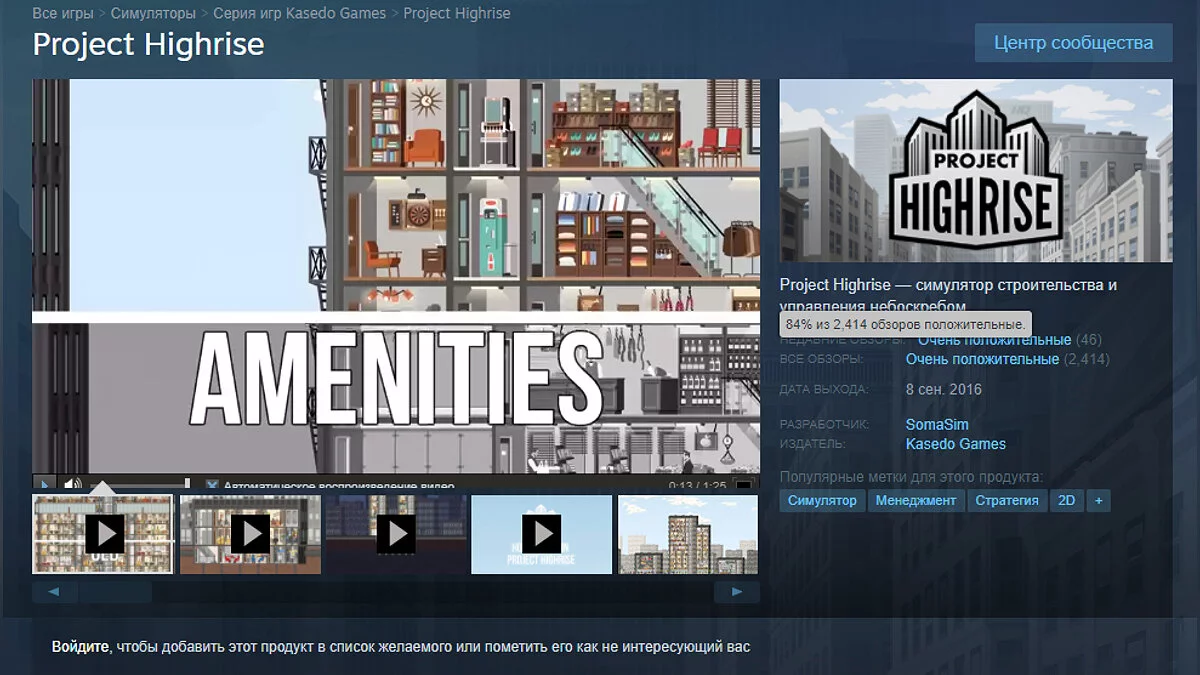This screenshot has height=675, width=1200.
Task: Expand more tags with plus button
Action: [x=1098, y=500]
